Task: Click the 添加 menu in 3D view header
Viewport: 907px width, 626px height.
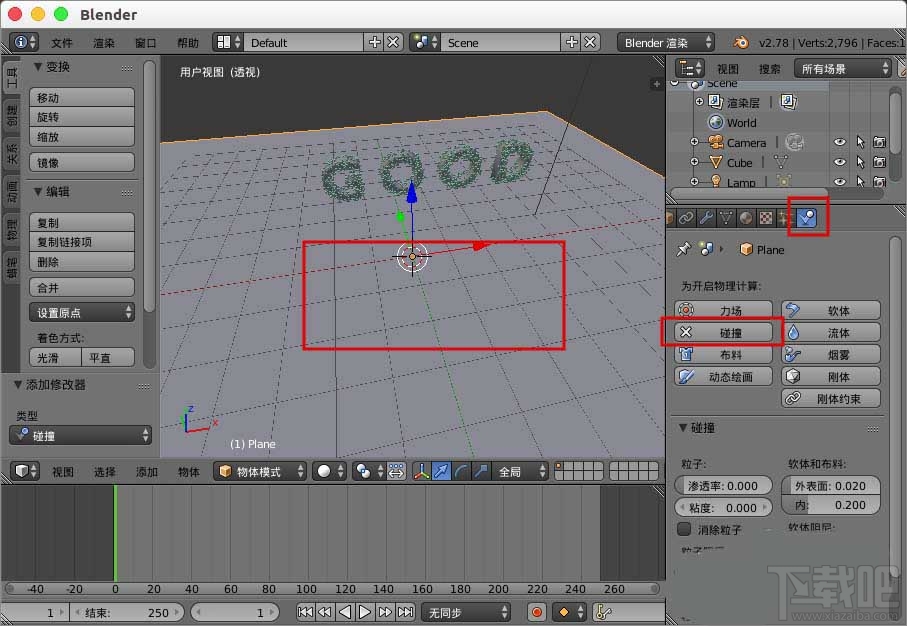Action: pyautogui.click(x=147, y=470)
